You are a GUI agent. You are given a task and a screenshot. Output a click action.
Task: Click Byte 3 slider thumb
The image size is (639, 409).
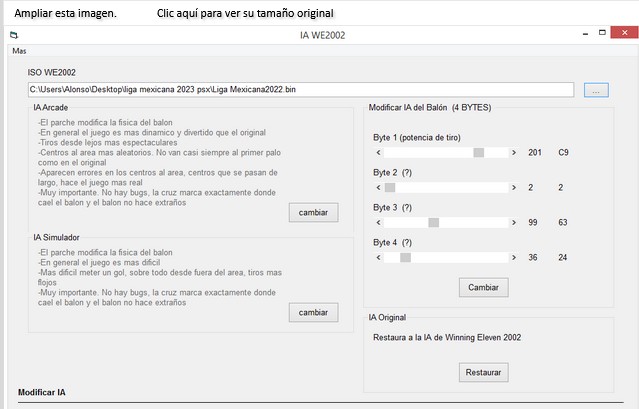pyautogui.click(x=434, y=222)
